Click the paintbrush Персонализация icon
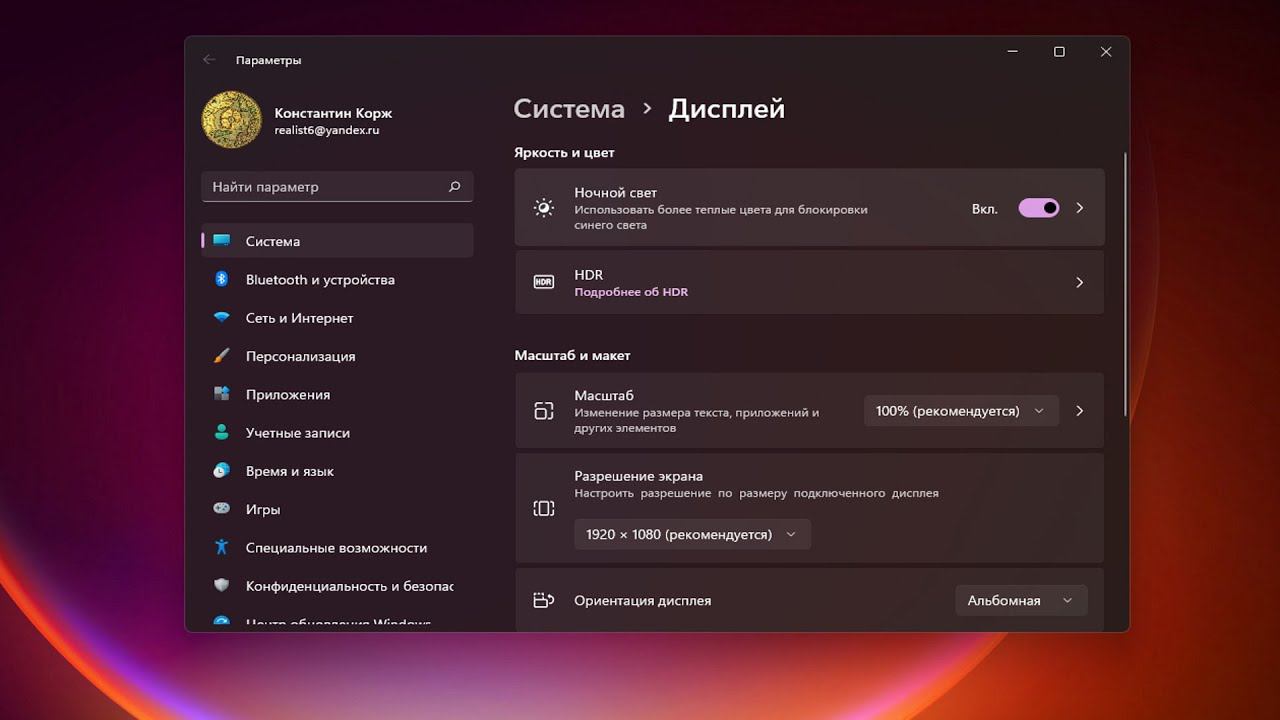1280x720 pixels. pyautogui.click(x=222, y=356)
